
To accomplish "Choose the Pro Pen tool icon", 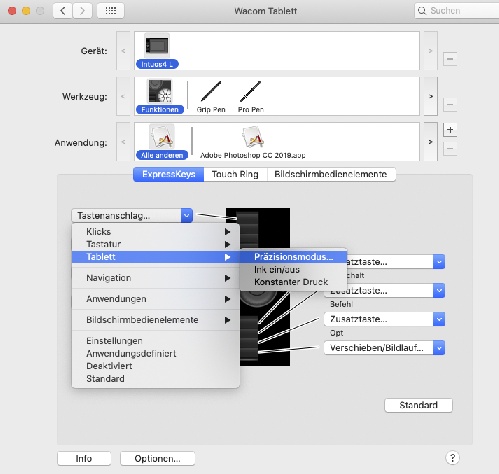I will [x=251, y=91].
